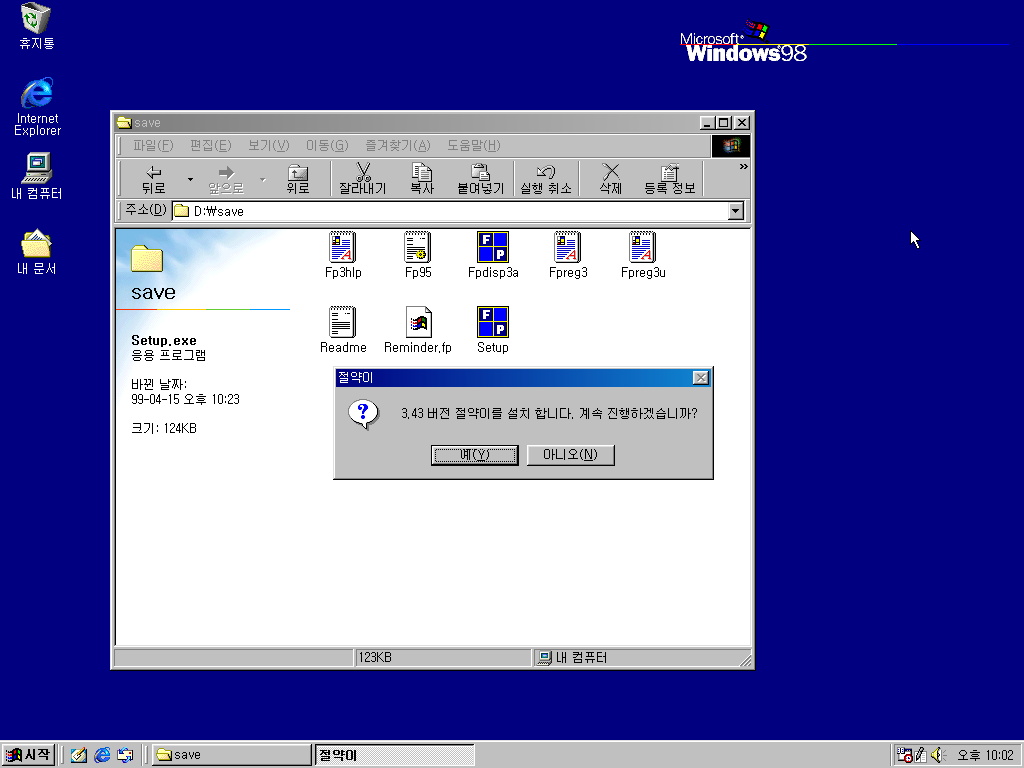Click the Delete (삭제) toolbar icon

pos(611,179)
